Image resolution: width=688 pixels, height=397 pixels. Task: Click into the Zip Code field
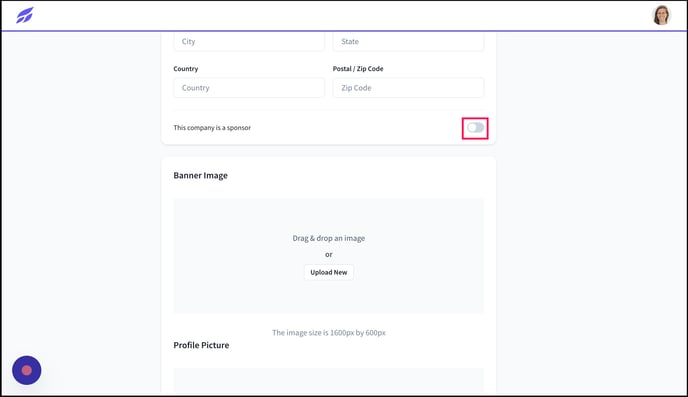coord(408,88)
